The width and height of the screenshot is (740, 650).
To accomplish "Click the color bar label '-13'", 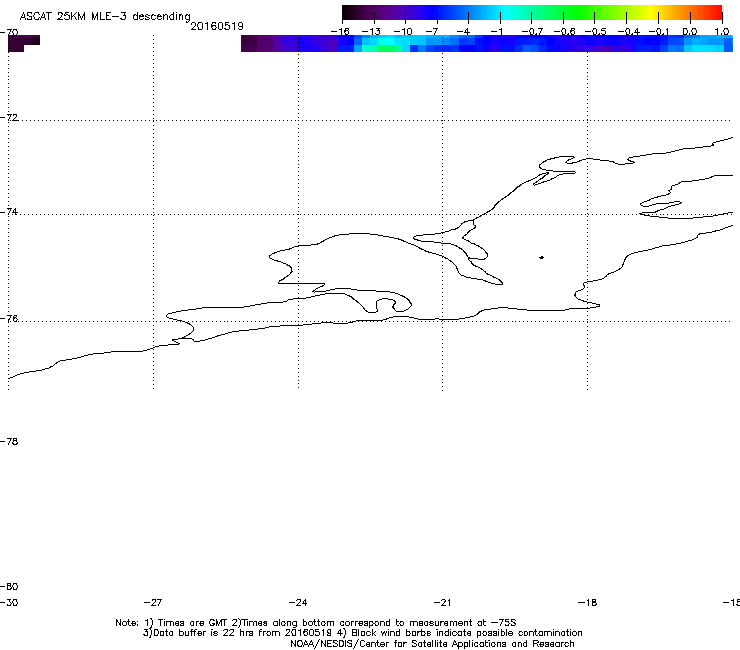I will pyautogui.click(x=371, y=32).
